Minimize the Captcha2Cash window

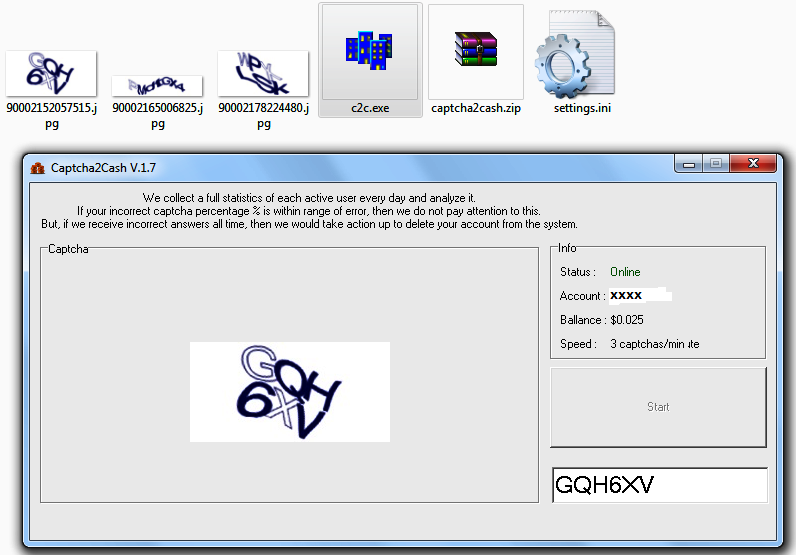tap(689, 164)
